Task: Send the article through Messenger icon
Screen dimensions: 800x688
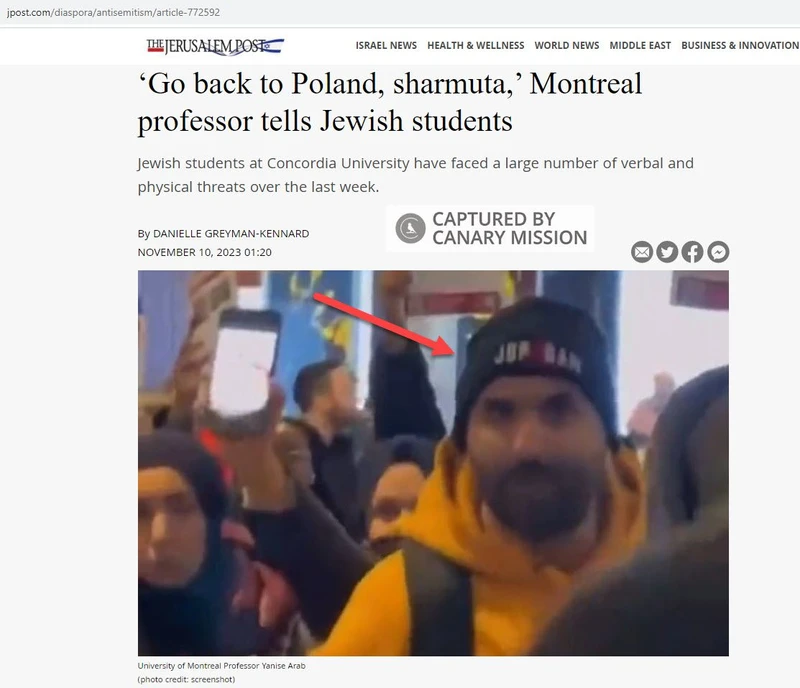Action: coord(718,252)
